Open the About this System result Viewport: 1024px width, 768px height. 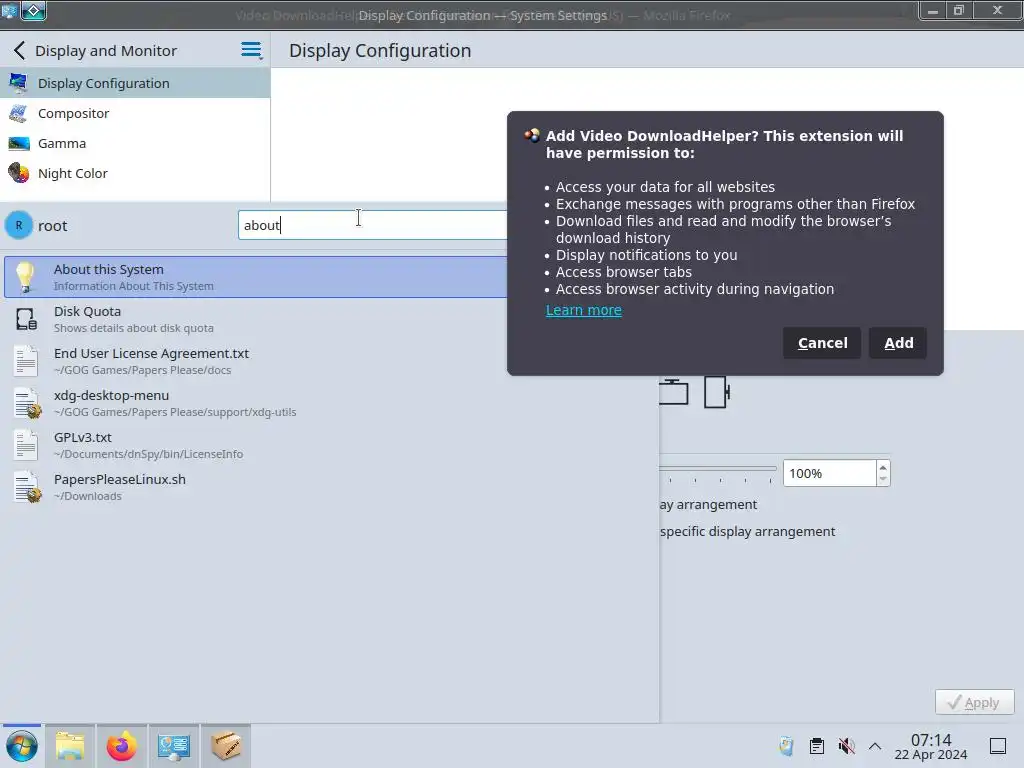click(256, 277)
